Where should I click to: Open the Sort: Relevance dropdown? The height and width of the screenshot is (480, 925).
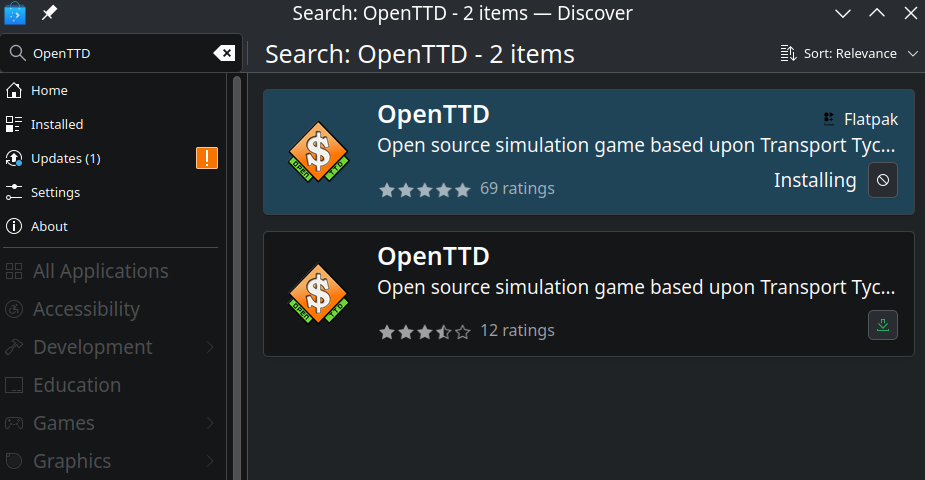(849, 54)
